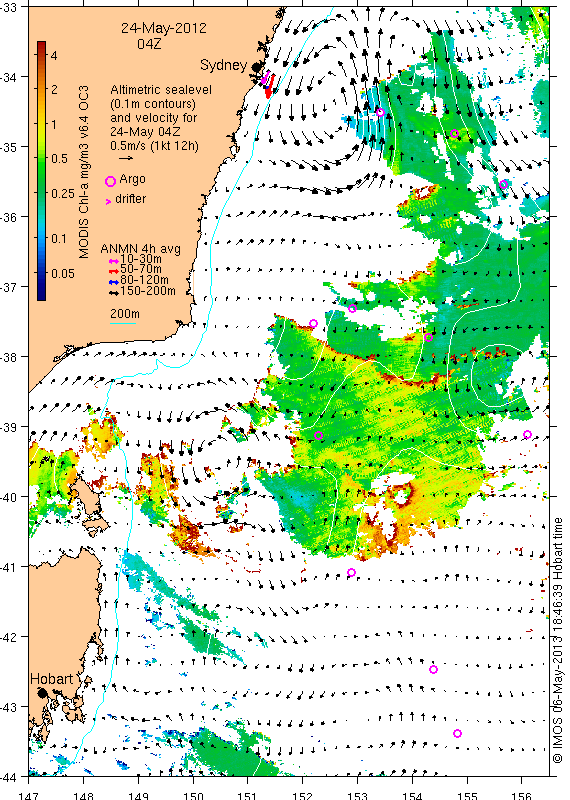The width and height of the screenshot is (570, 800).
Task: Click the Hobart text label
Action: 52,679
